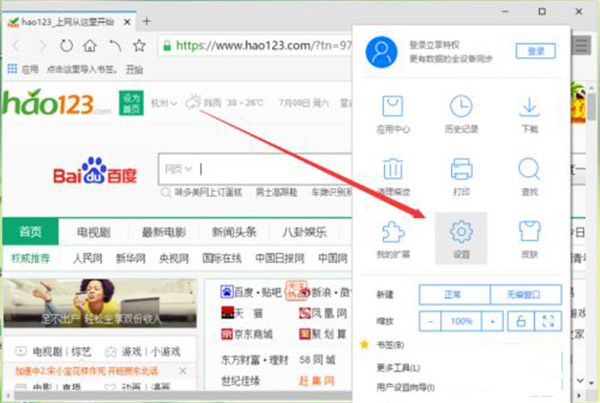Open the 新华网 link
The height and width of the screenshot is (403, 600).
tap(131, 258)
